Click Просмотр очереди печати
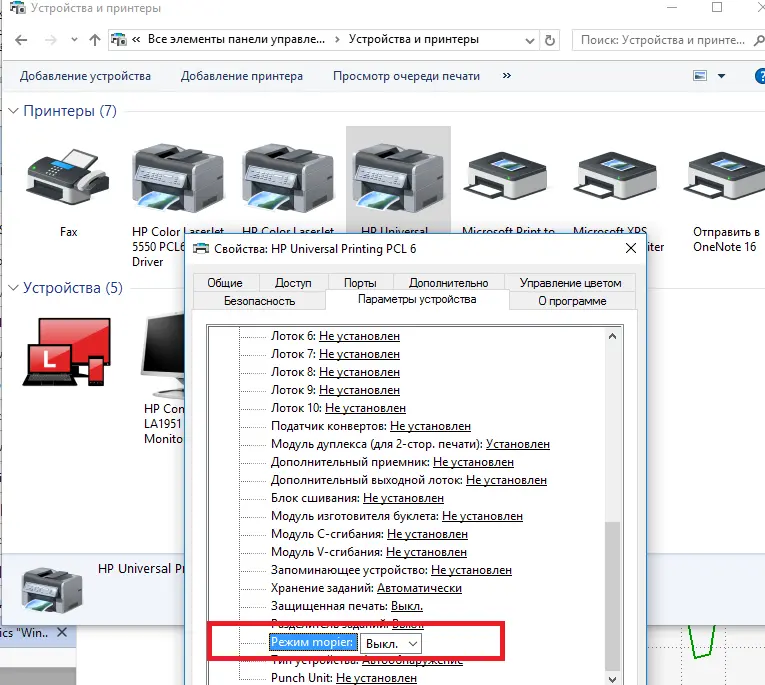Screen dimensions: 765x685 [406, 76]
